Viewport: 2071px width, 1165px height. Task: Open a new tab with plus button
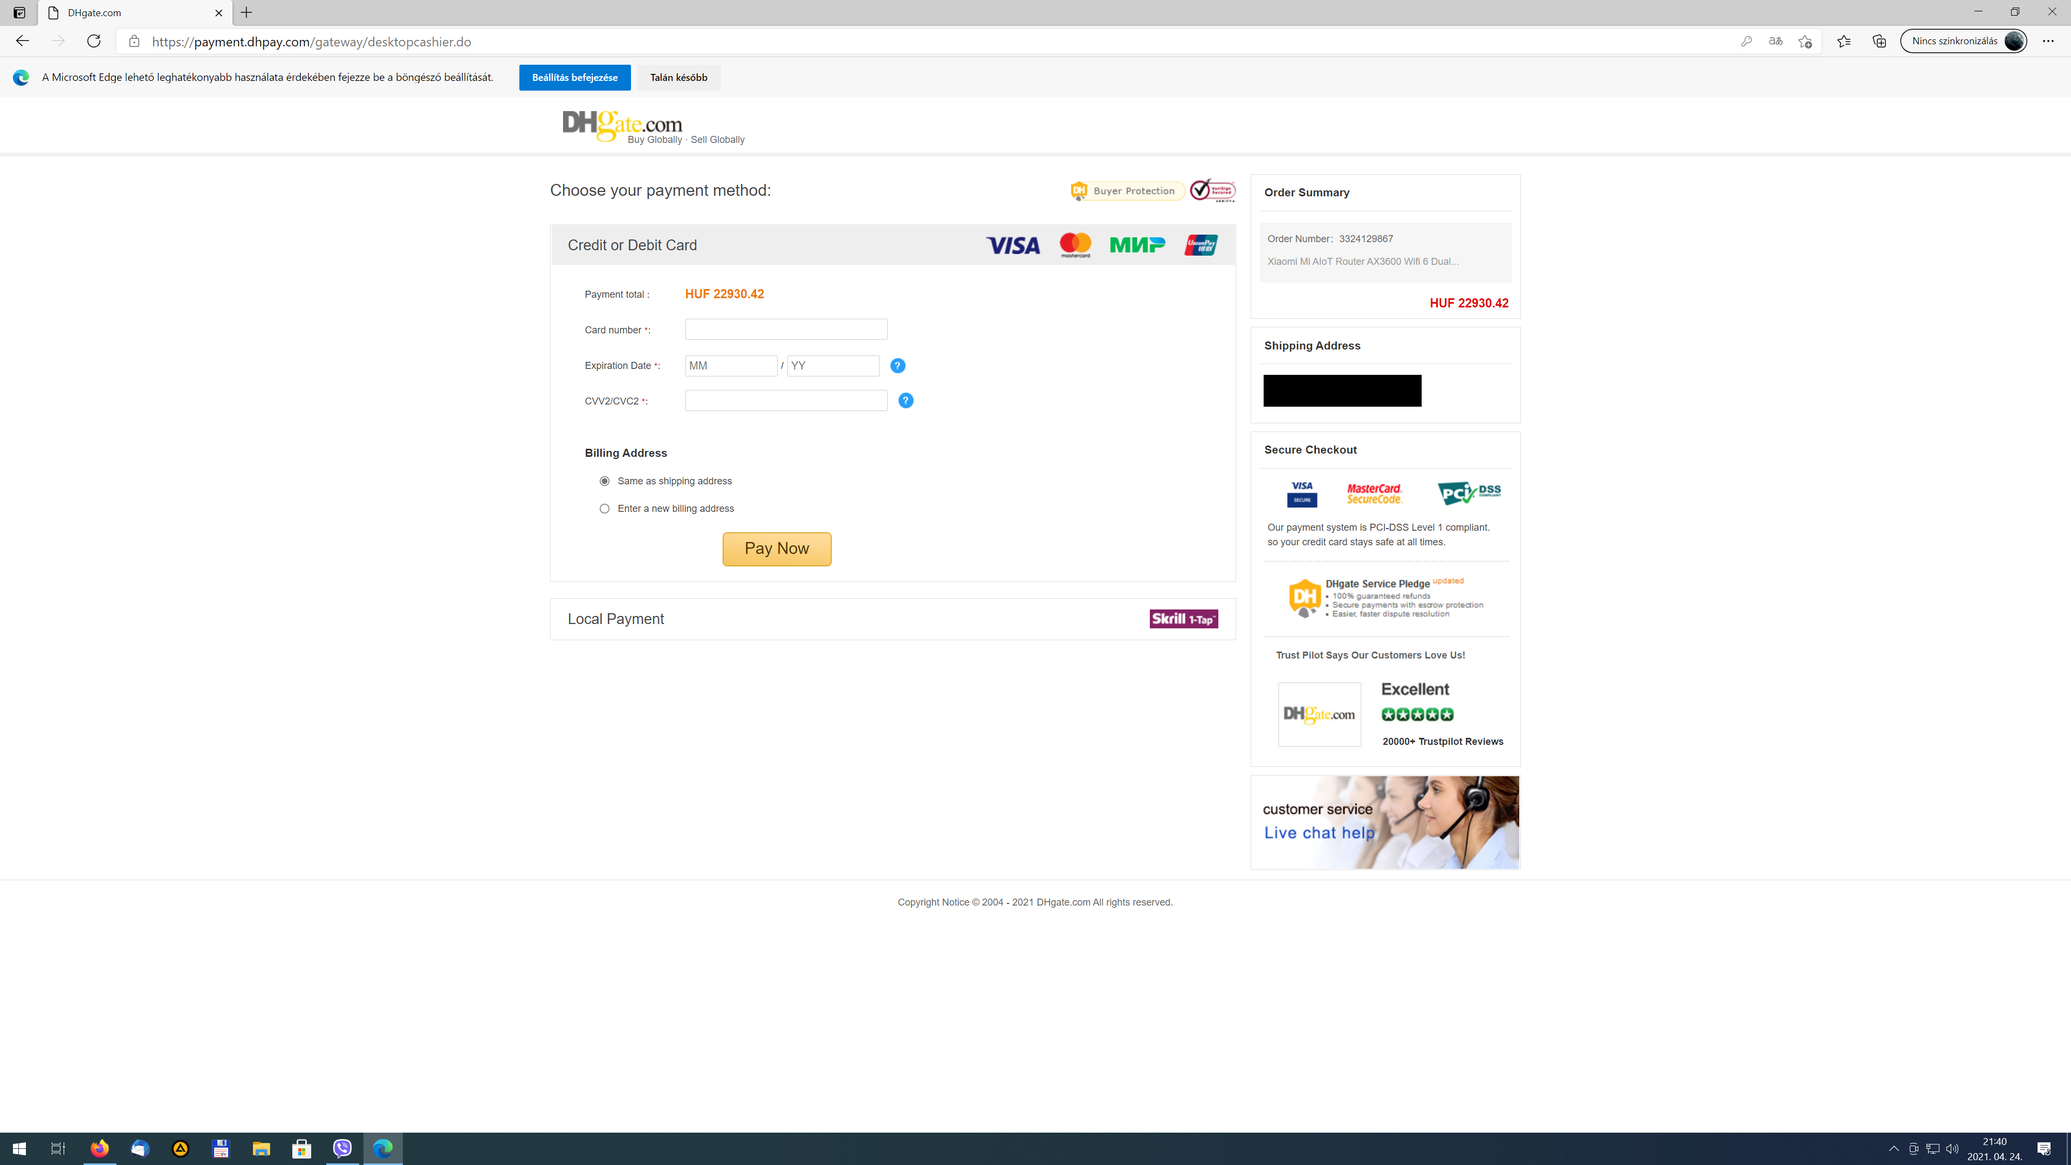(246, 13)
